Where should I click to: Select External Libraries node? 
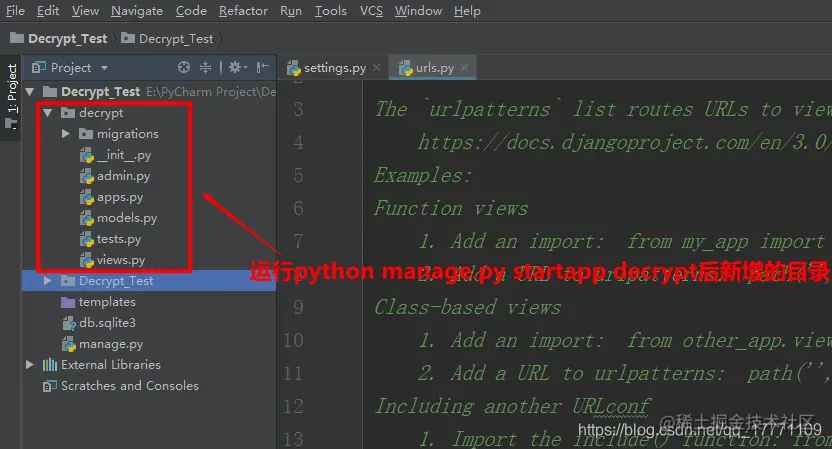coord(110,365)
